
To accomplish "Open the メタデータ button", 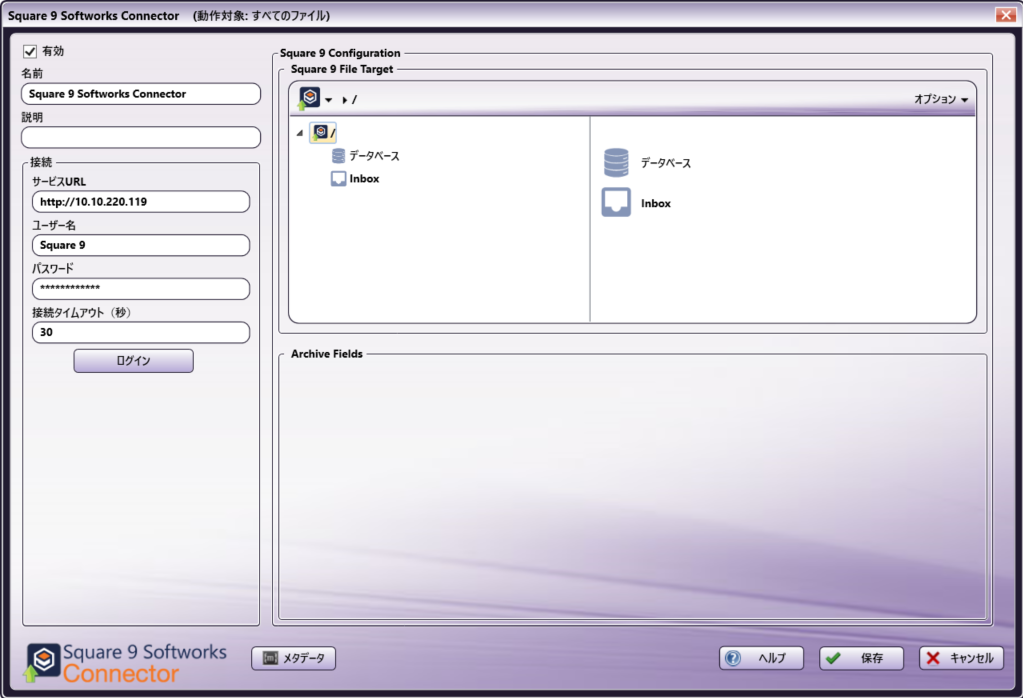I will [x=294, y=658].
